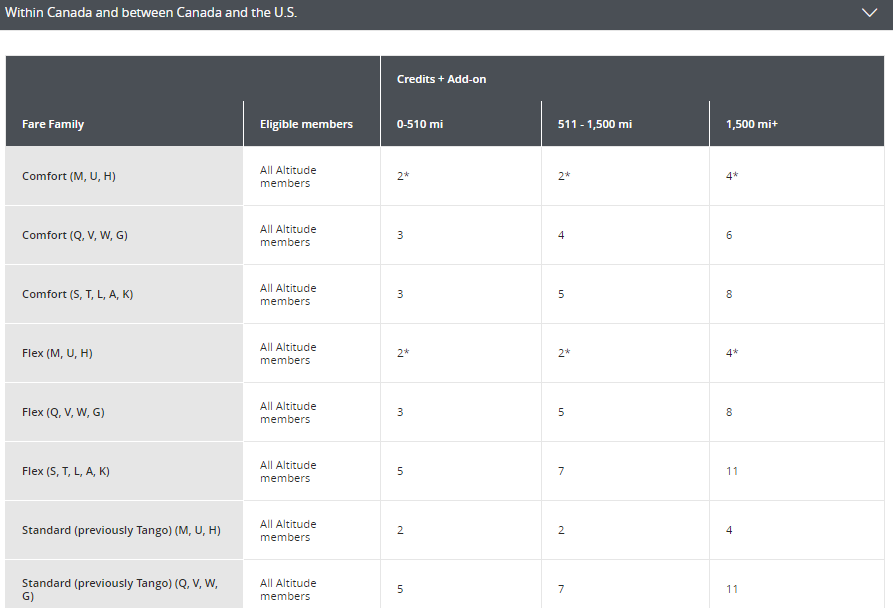Image resolution: width=893 pixels, height=608 pixels.
Task: Click the Flex (M, U, H) row label
Action: (57, 353)
